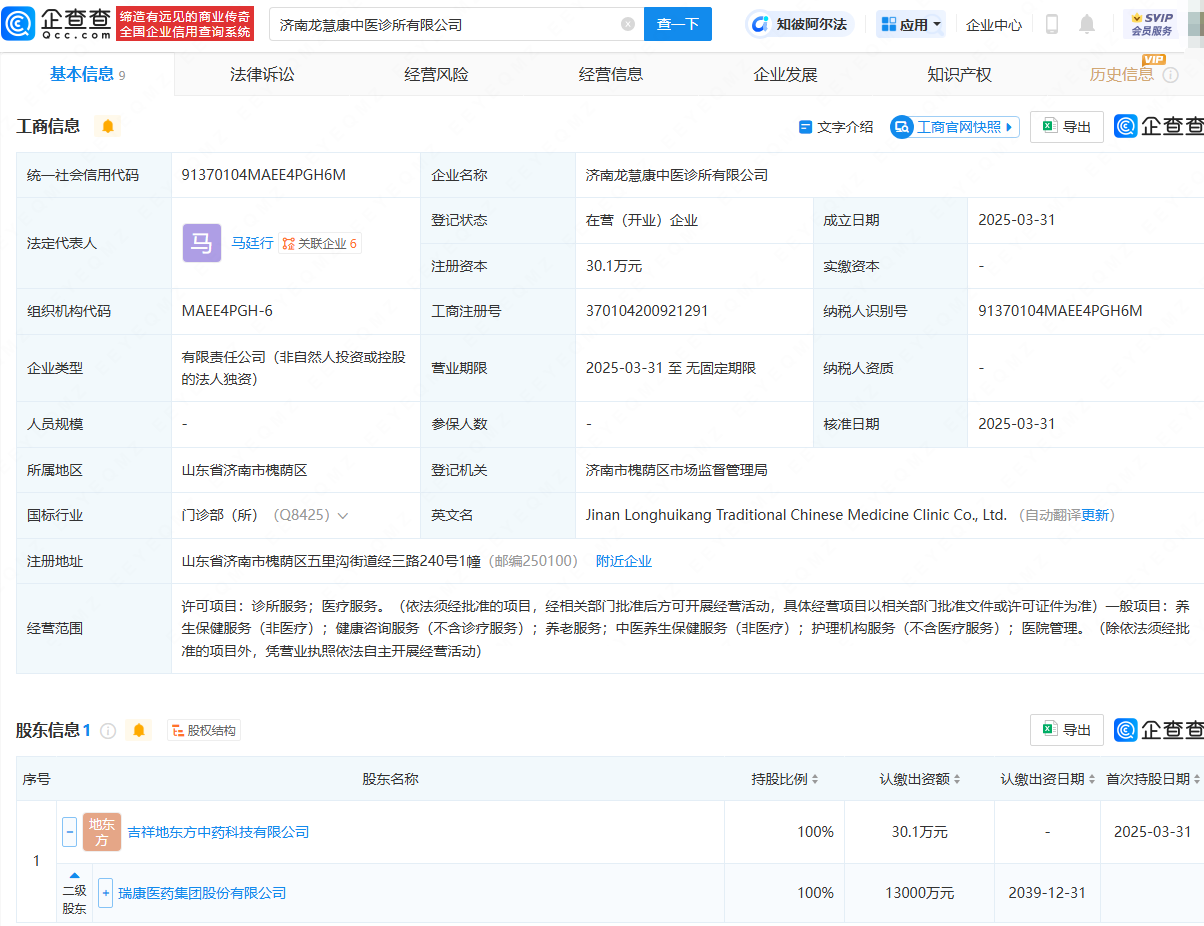Select the 13000万元 capital cell
The image size is (1204, 926).
click(920, 893)
